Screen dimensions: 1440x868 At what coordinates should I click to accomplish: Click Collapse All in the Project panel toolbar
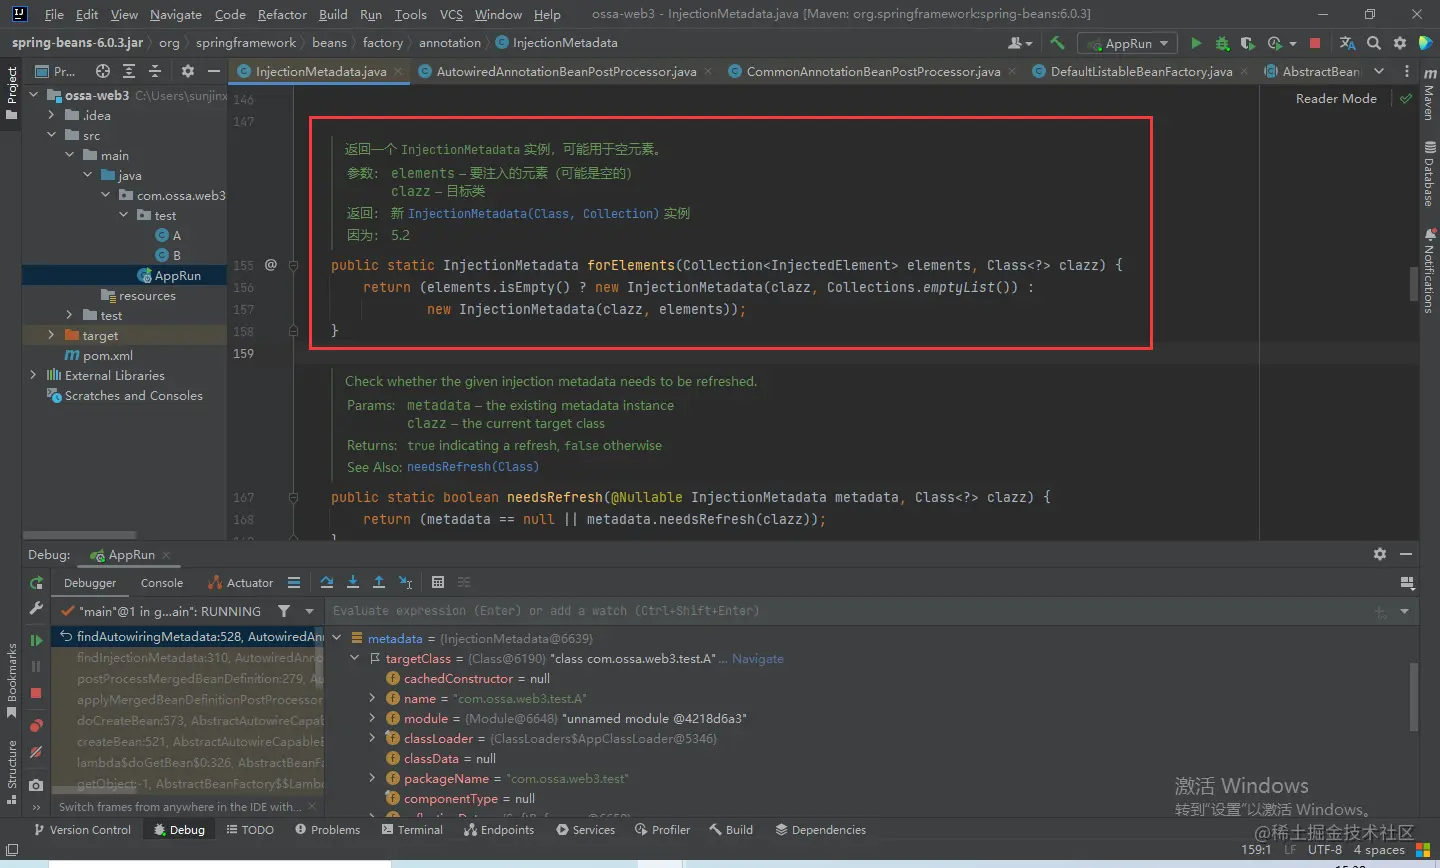point(155,71)
